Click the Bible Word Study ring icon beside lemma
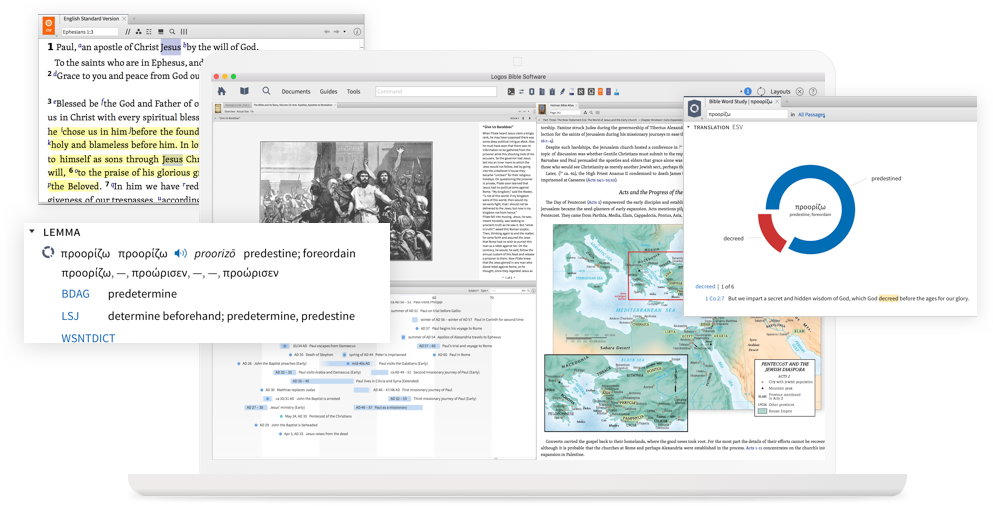The image size is (993, 506). click(47, 253)
